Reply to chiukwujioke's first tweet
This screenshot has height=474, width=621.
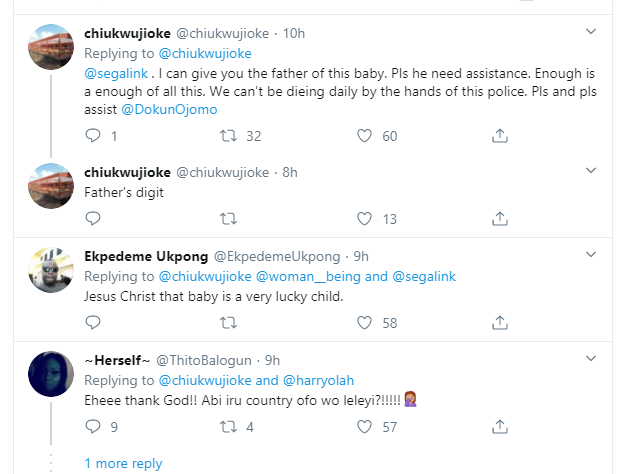[92, 136]
